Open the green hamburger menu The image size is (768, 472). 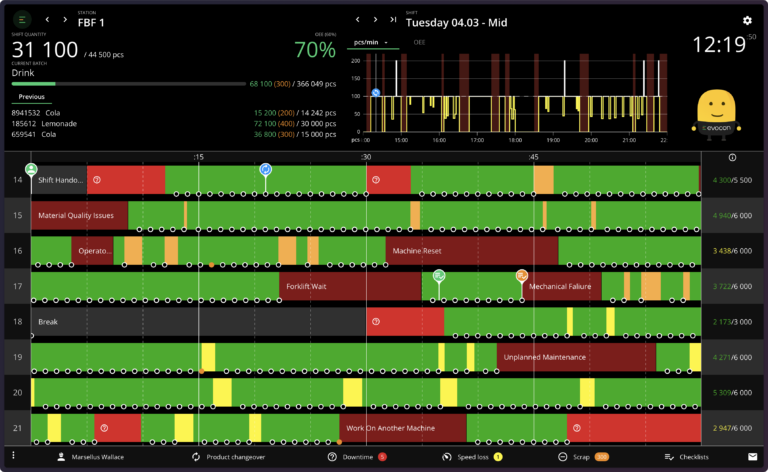22,19
